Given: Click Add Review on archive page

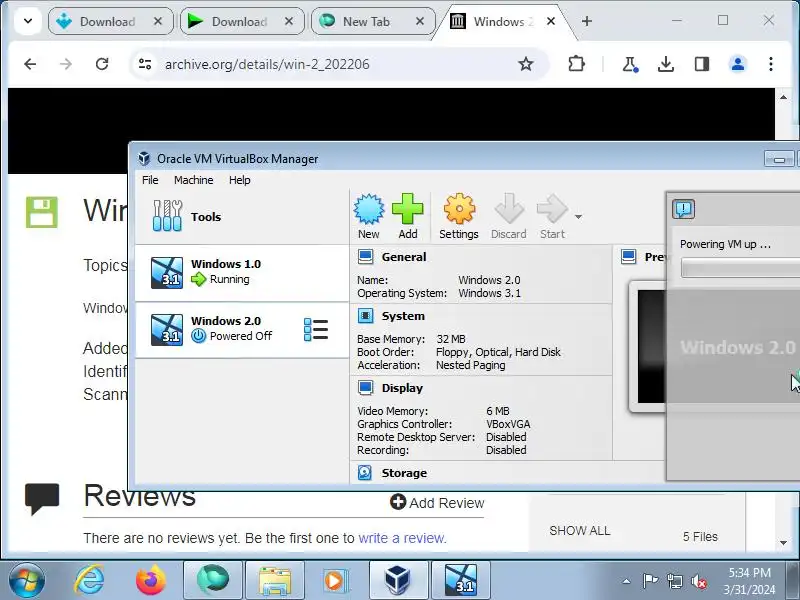Looking at the screenshot, I should (437, 503).
